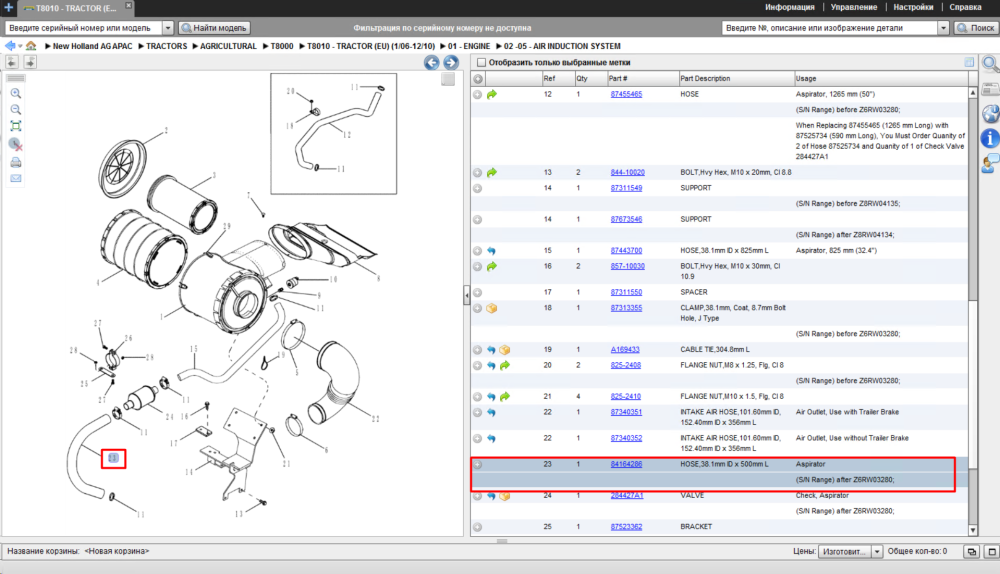Image resolution: width=1000 pixels, height=574 pixels.
Task: Open the Информация menu
Action: point(790,8)
